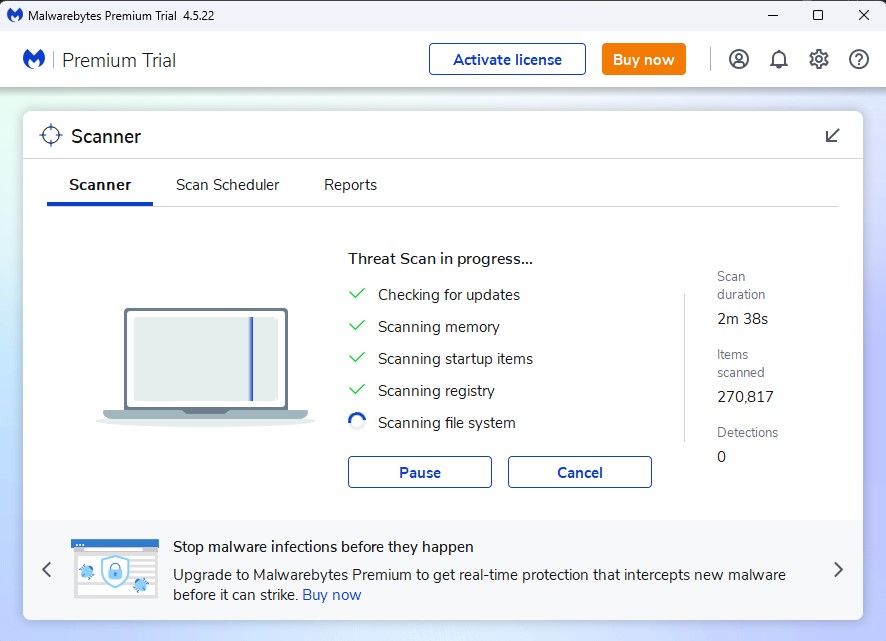This screenshot has width=886, height=641.
Task: Click the items scanned value 270,817
Action: point(745,397)
